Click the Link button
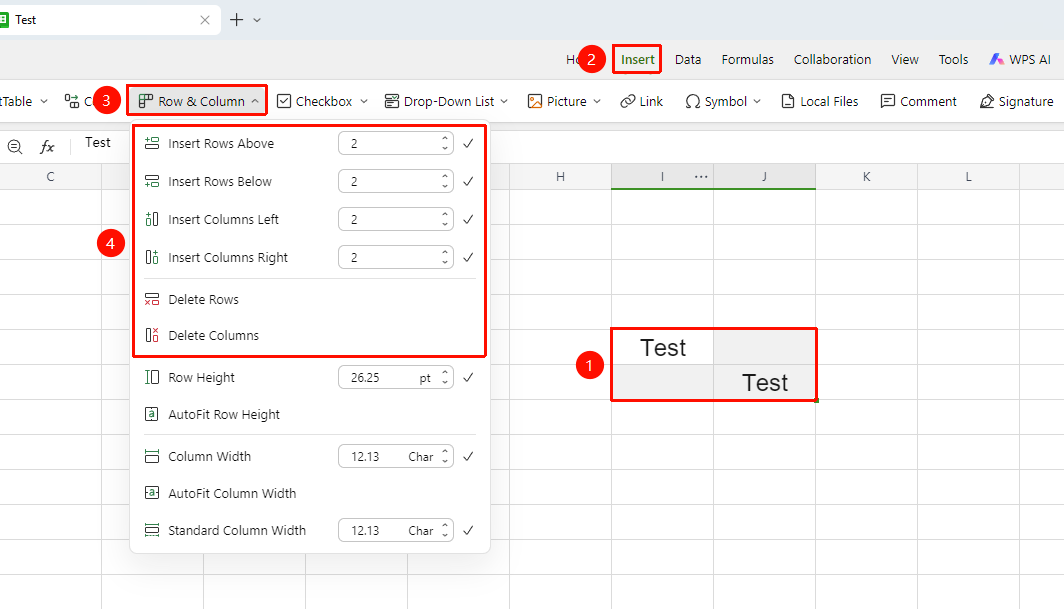The height and width of the screenshot is (609, 1064). [641, 101]
